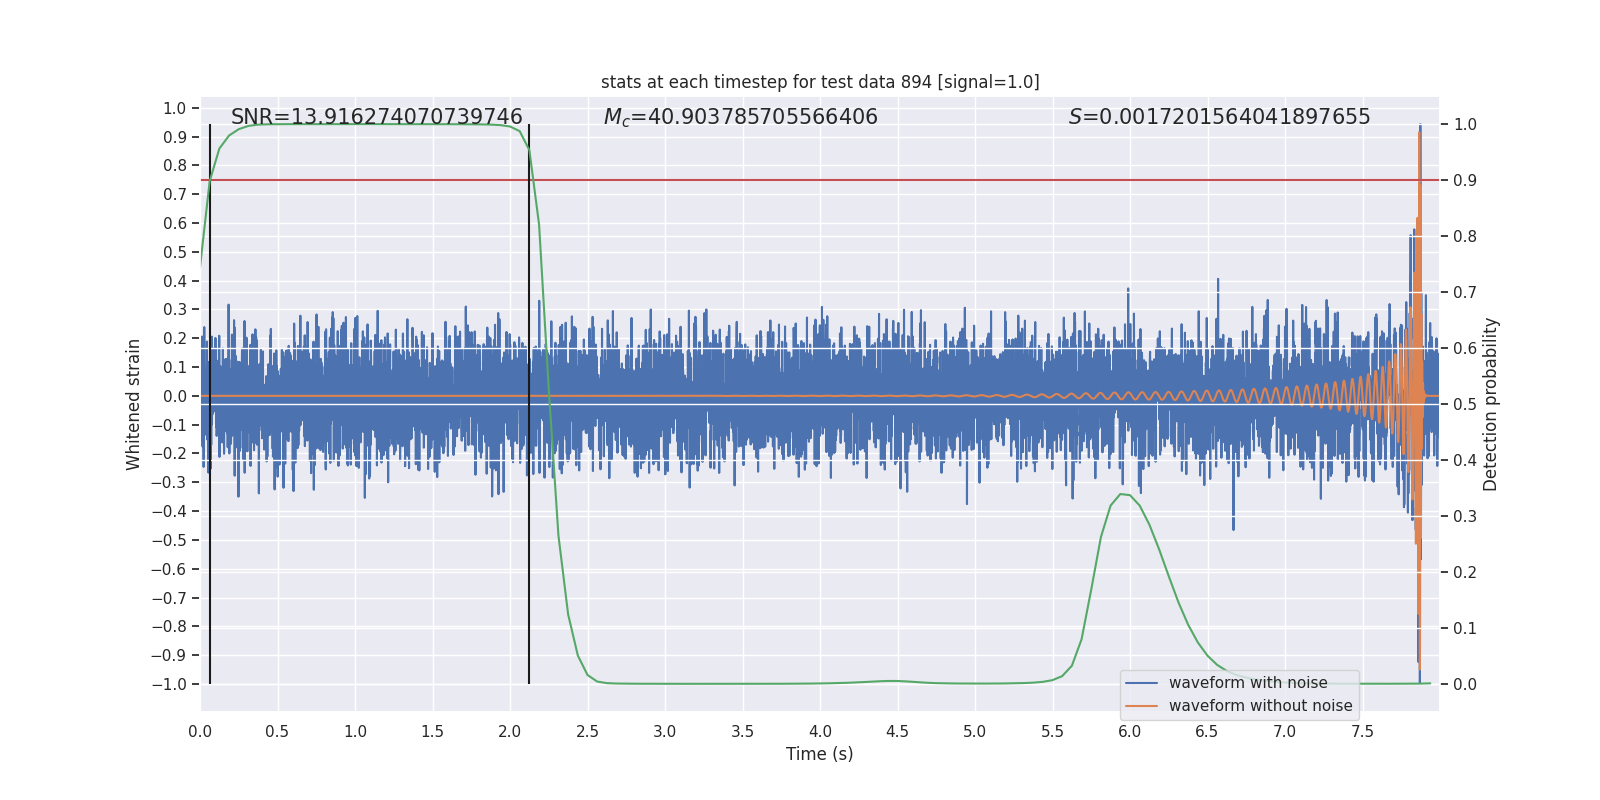
Task: Click "0.1" on the Whitened strain axis
Action: tap(175, 367)
